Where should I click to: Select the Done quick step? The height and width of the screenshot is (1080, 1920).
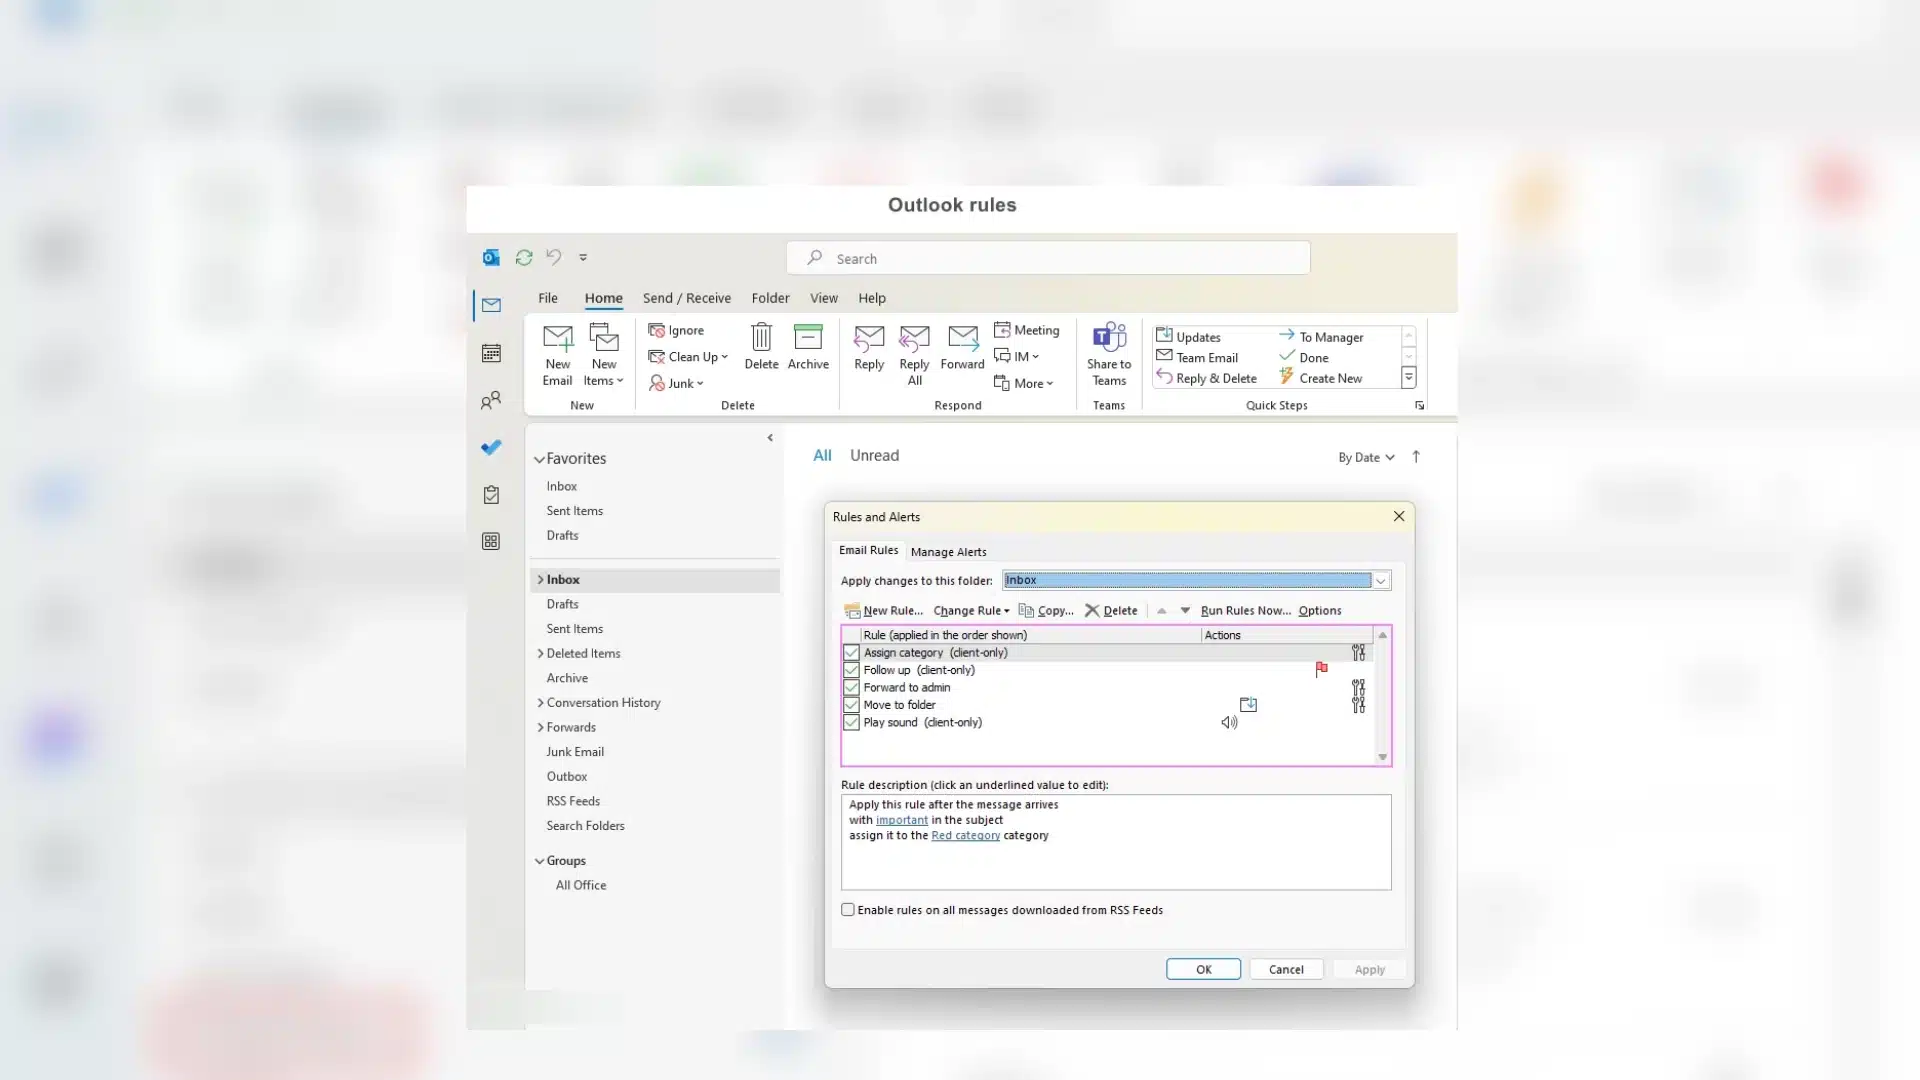[x=1303, y=357]
